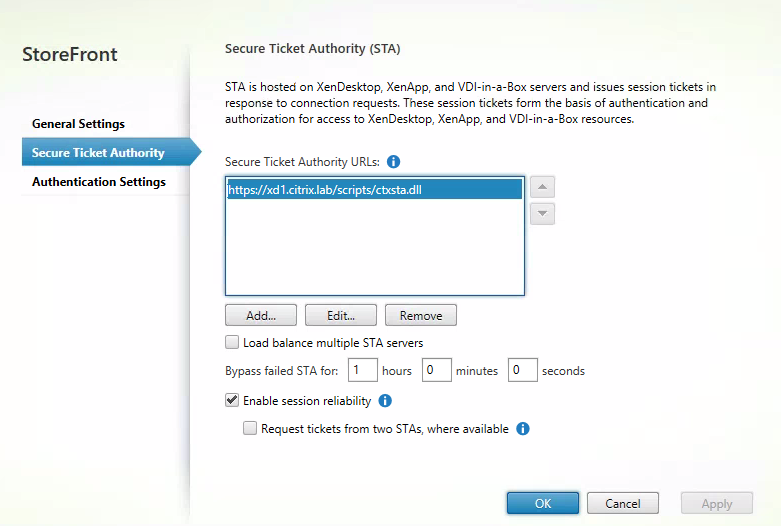This screenshot has width=781, height=526.
Task: Cancel the dialog
Action: coord(622,503)
